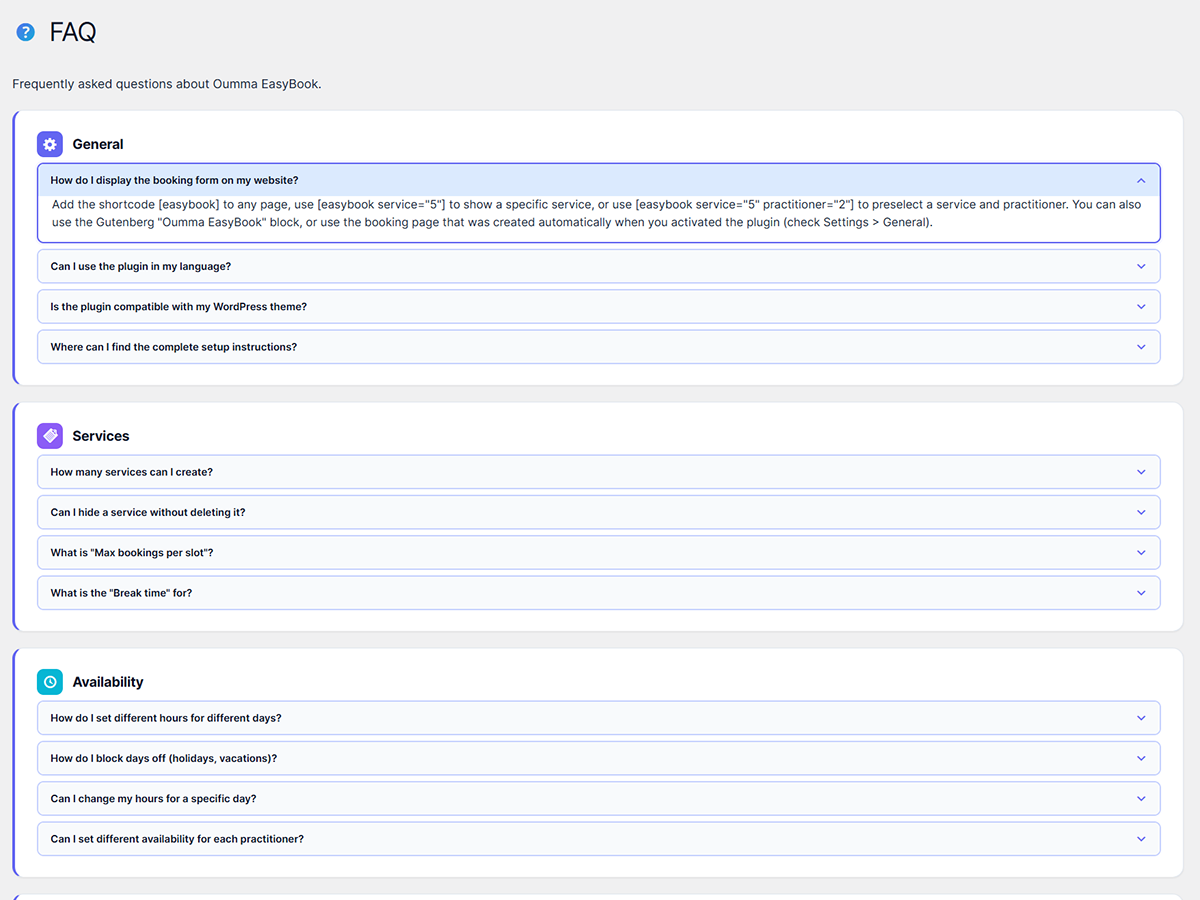The height and width of the screenshot is (900, 1200).
Task: Click the General section gear icon
Action: (x=50, y=144)
